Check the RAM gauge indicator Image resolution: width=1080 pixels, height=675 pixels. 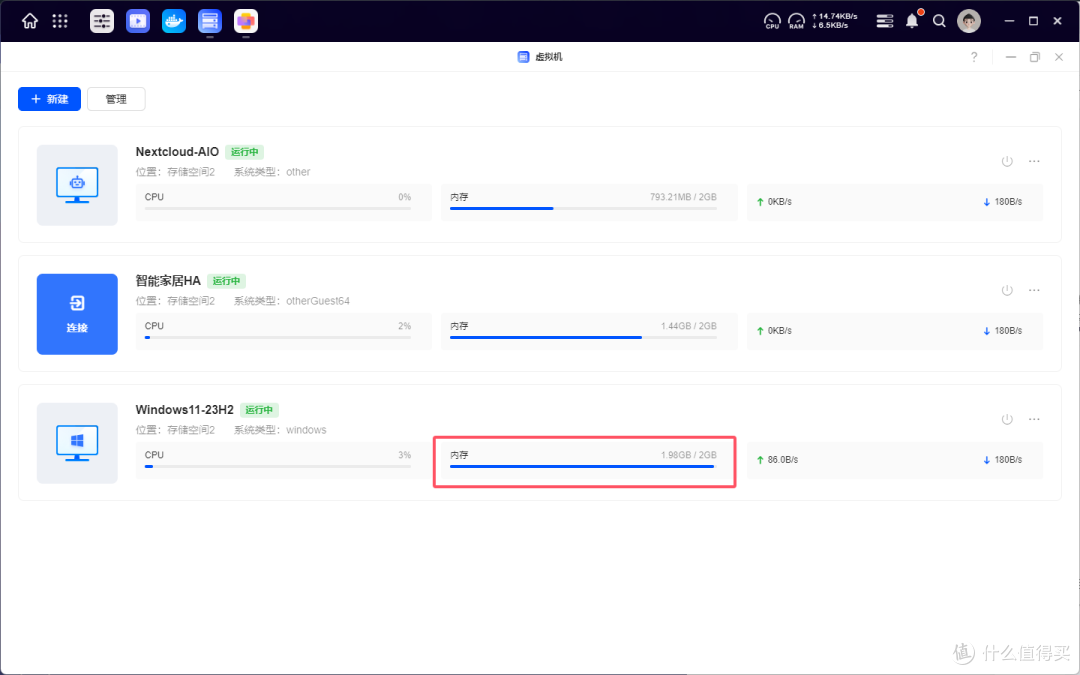(796, 21)
